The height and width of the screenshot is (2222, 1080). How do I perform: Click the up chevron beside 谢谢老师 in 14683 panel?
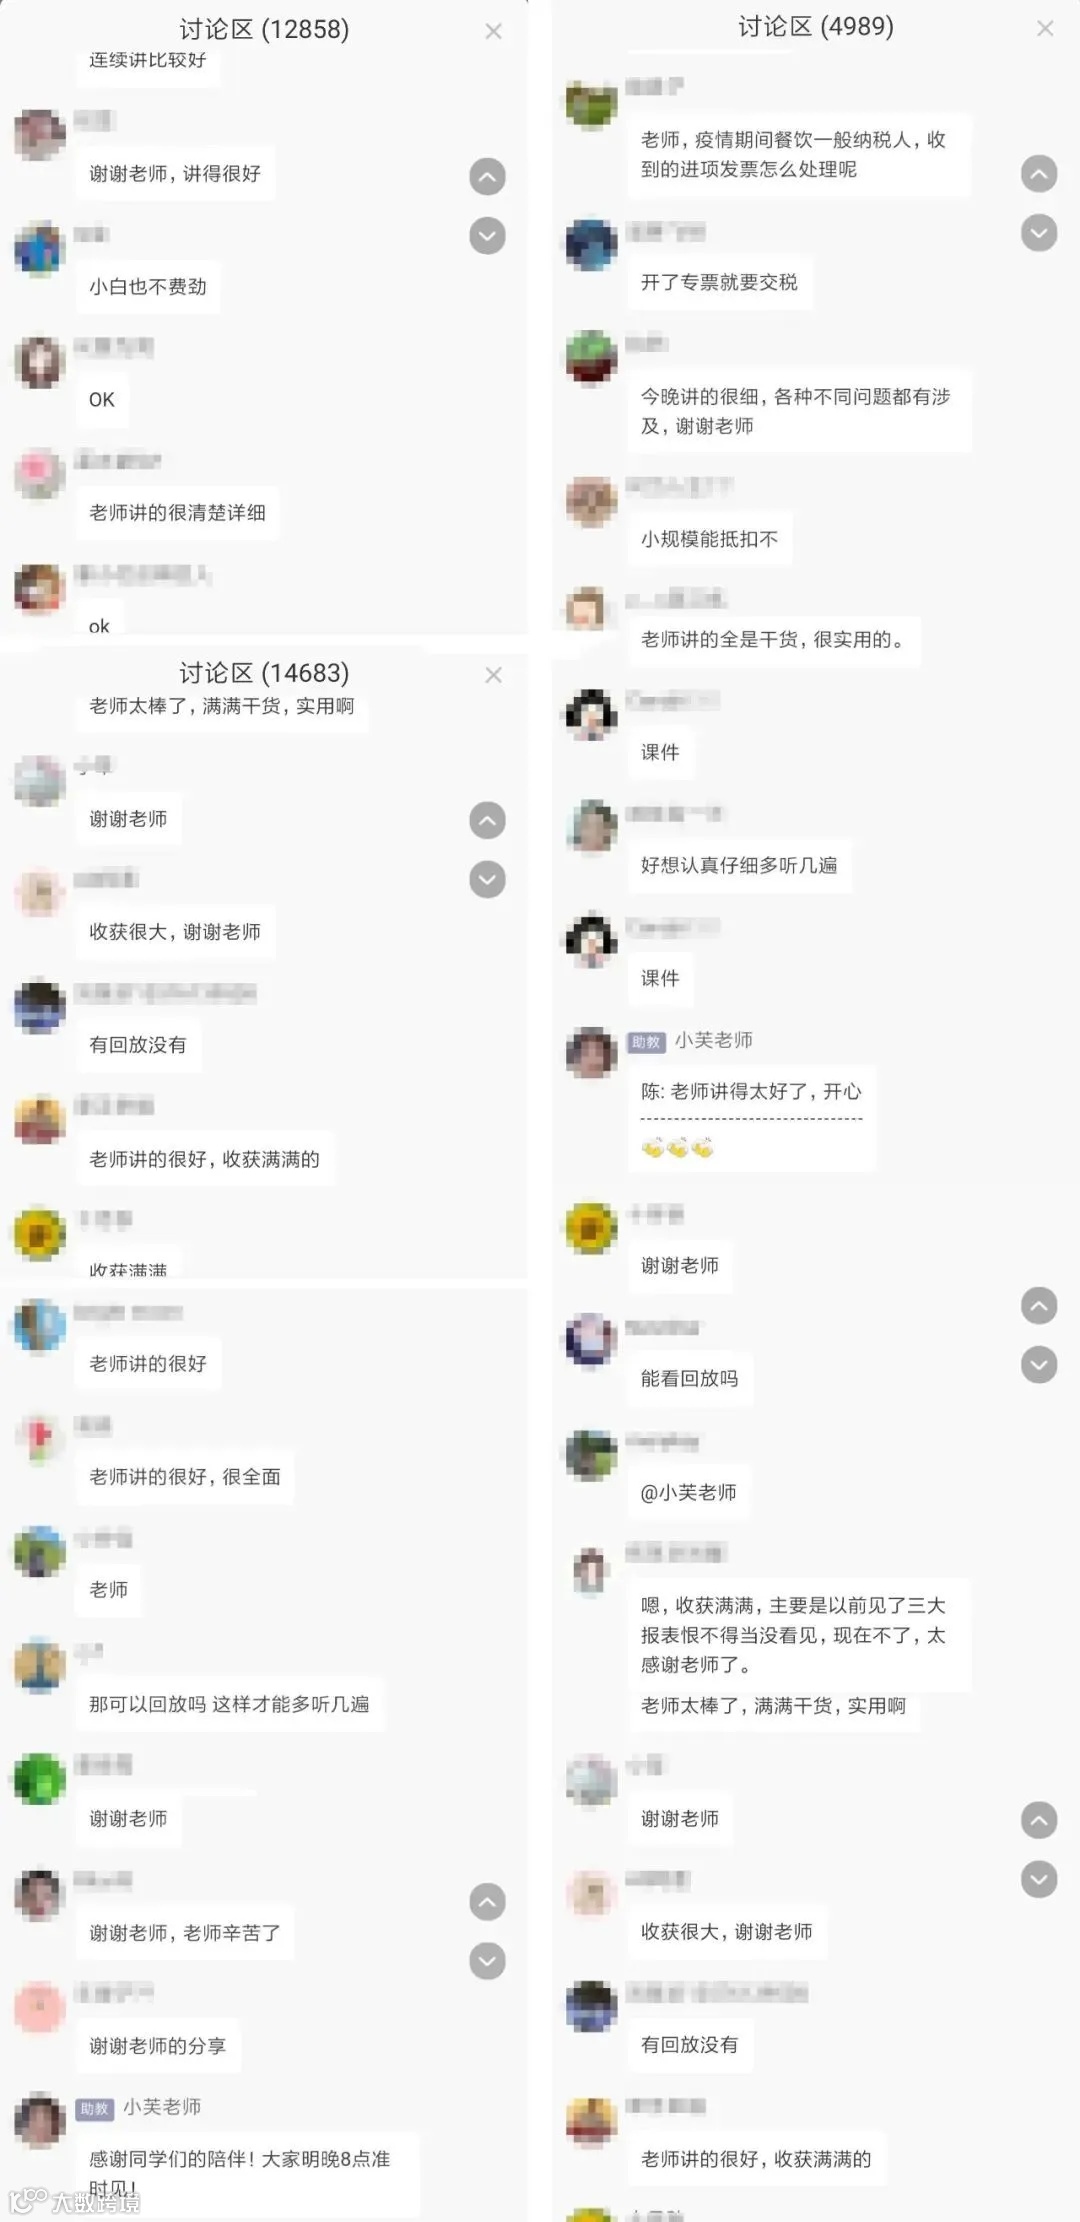487,821
